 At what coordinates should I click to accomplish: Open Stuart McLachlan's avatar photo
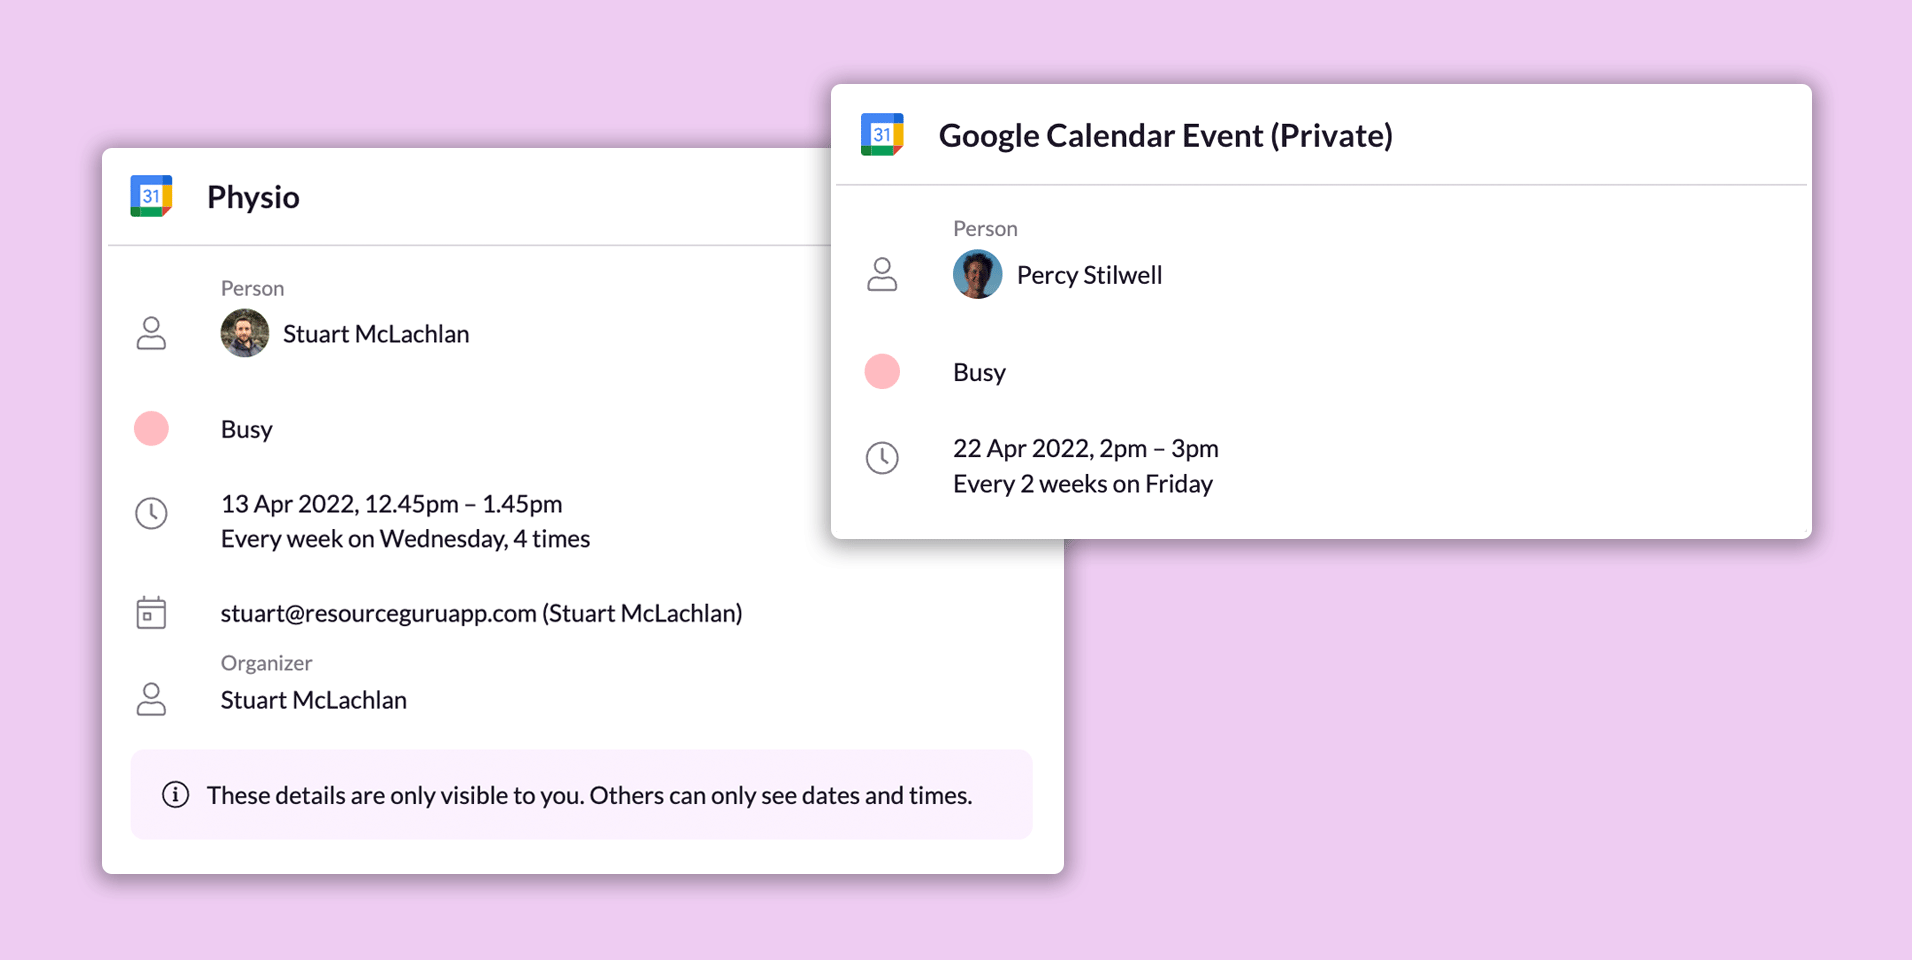(x=245, y=333)
